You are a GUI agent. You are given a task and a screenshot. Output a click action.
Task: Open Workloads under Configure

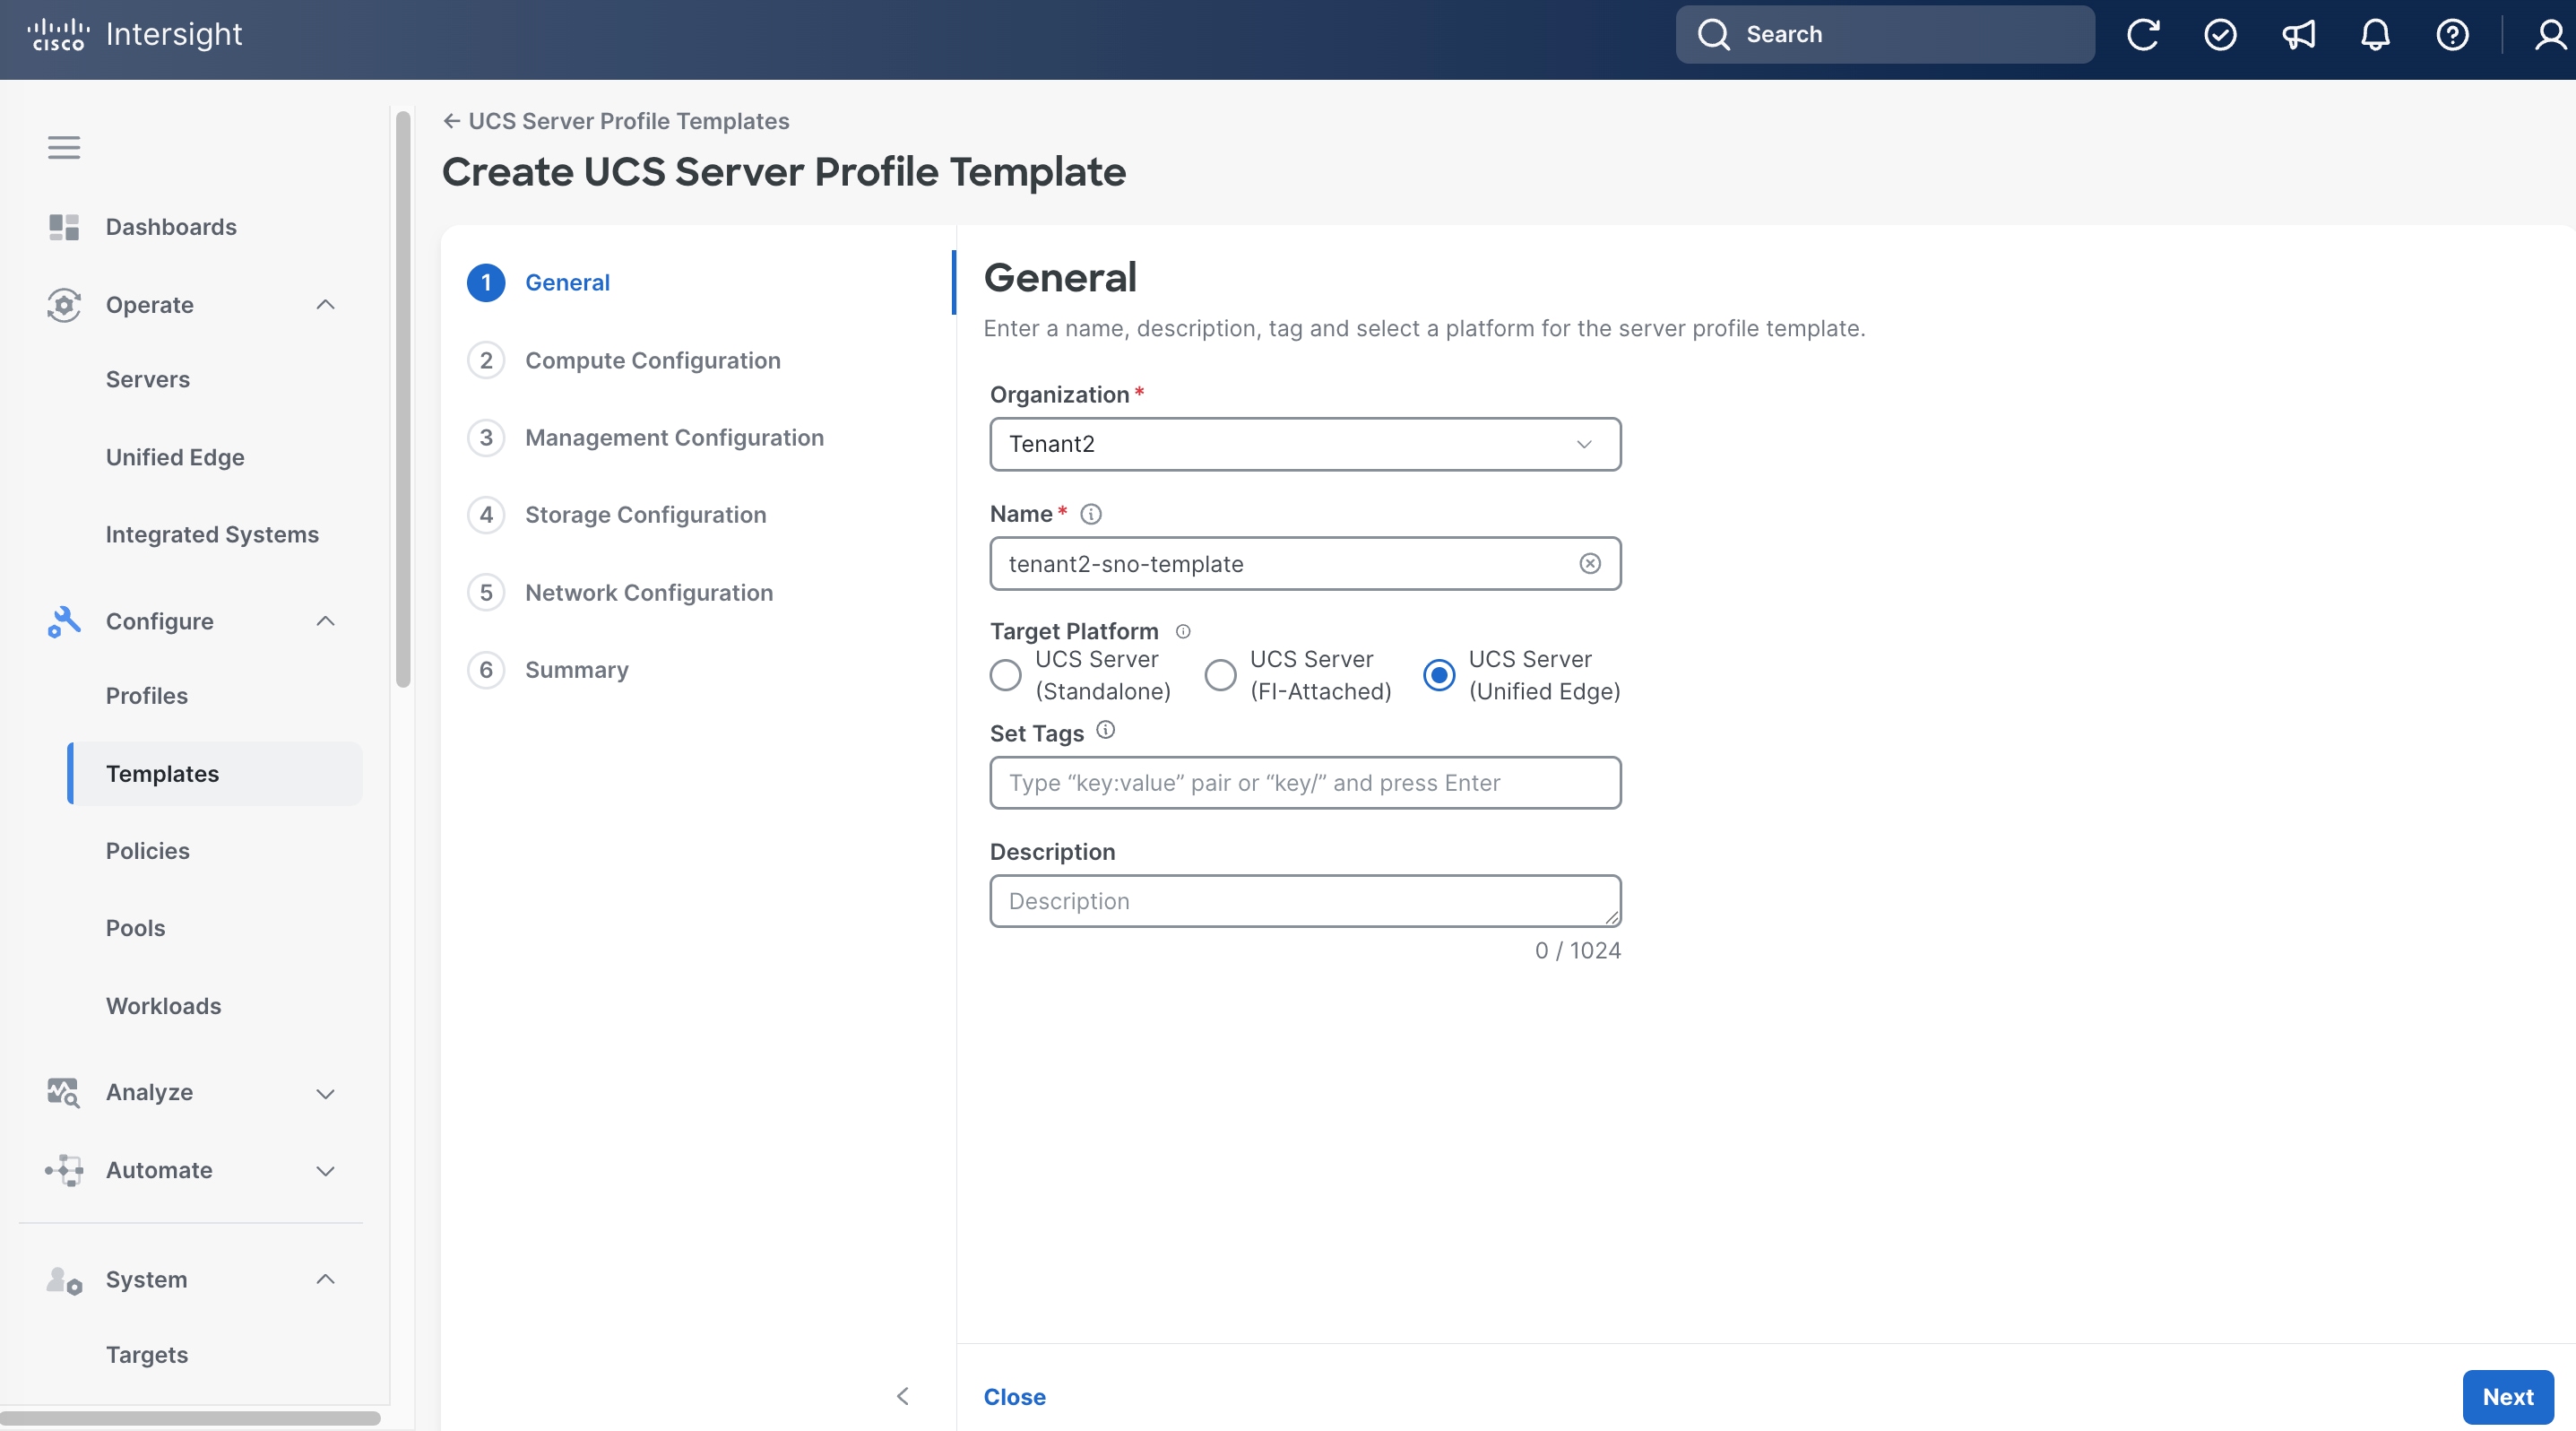point(163,1006)
